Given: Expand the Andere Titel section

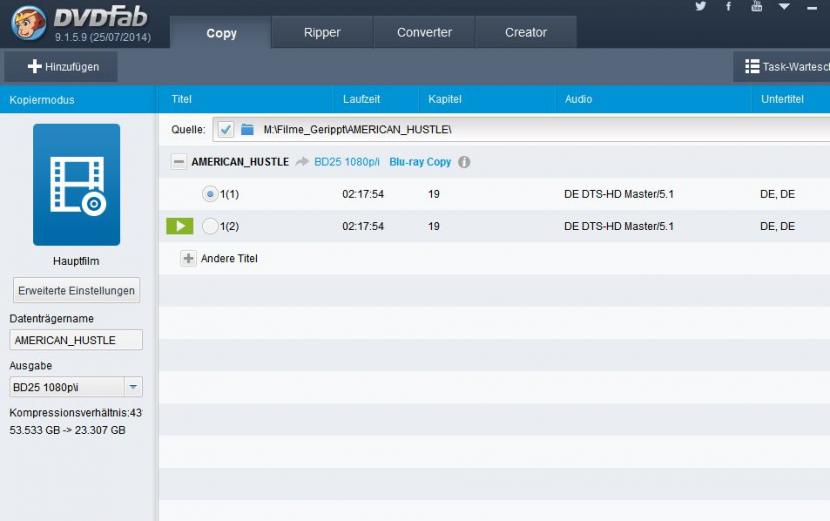Looking at the screenshot, I should 188,258.
